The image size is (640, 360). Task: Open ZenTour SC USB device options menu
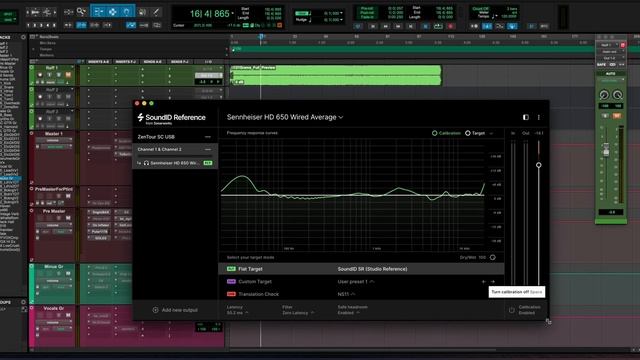coord(208,137)
